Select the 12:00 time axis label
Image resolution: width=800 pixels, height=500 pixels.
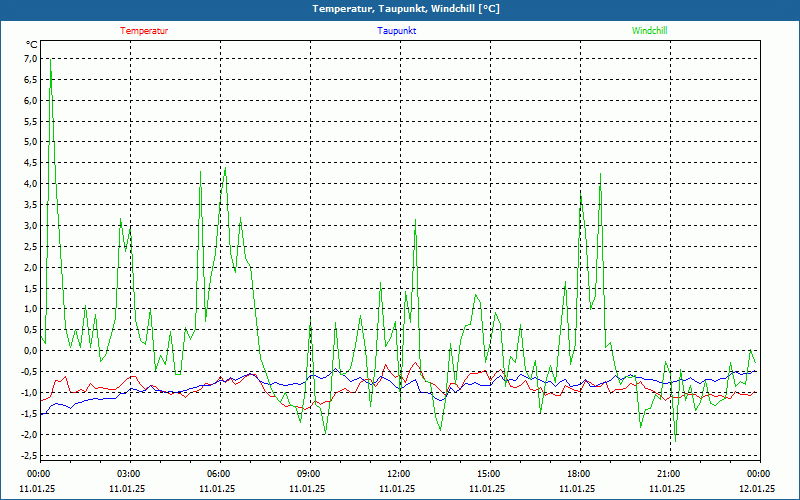(x=398, y=474)
